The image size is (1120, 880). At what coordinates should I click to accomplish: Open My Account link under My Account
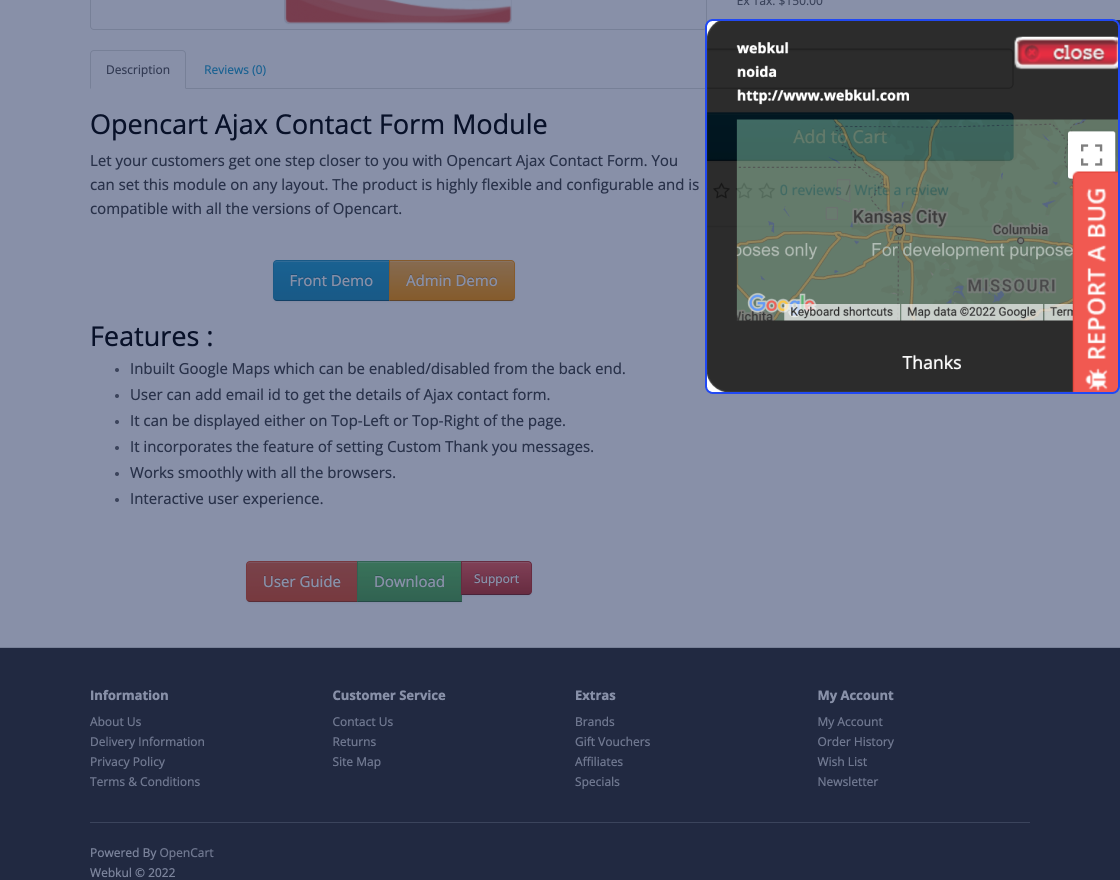tap(850, 721)
